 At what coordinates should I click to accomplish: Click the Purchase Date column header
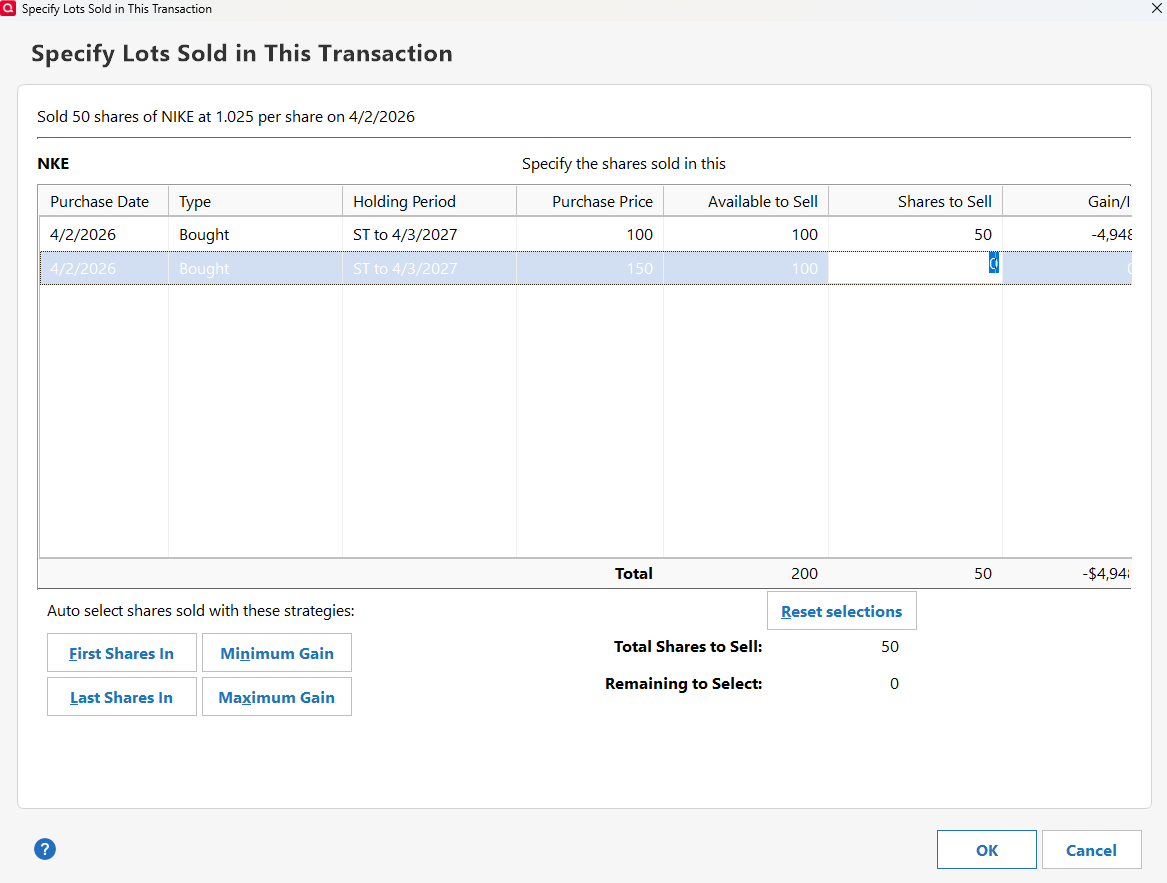[x=100, y=201]
